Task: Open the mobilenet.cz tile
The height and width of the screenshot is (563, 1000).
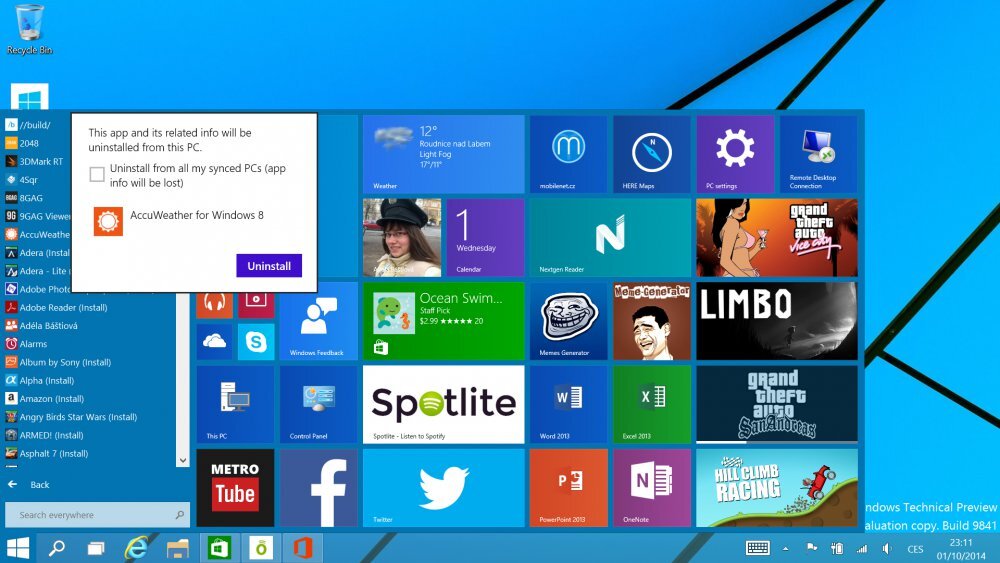Action: coord(568,154)
